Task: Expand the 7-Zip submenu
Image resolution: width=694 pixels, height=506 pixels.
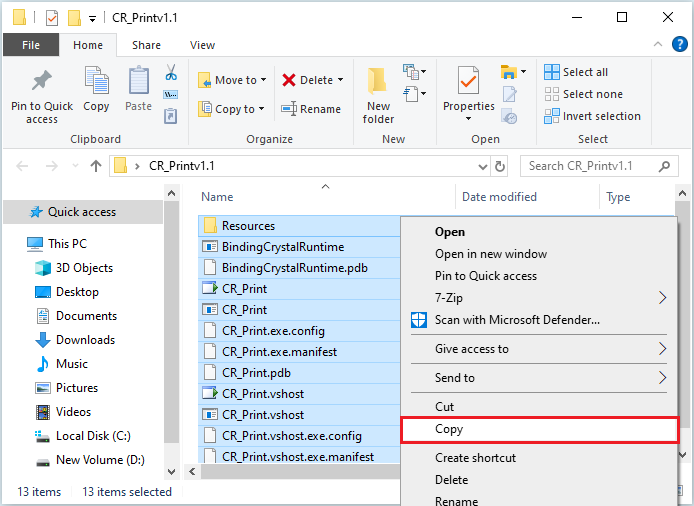Action: pyautogui.click(x=662, y=297)
